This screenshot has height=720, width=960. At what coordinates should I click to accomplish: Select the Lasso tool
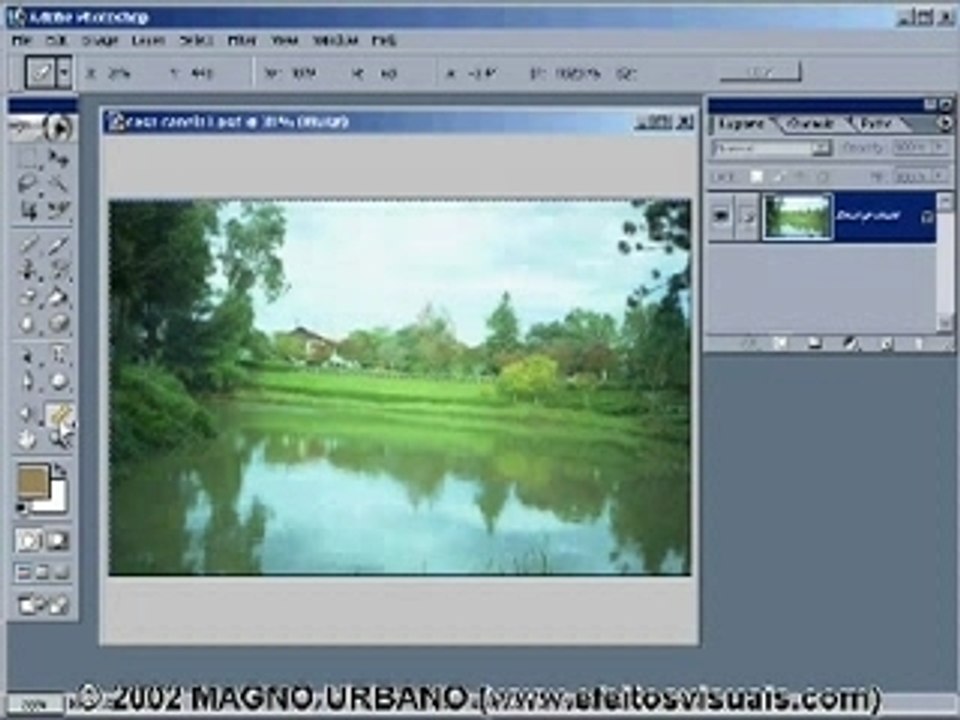27,183
